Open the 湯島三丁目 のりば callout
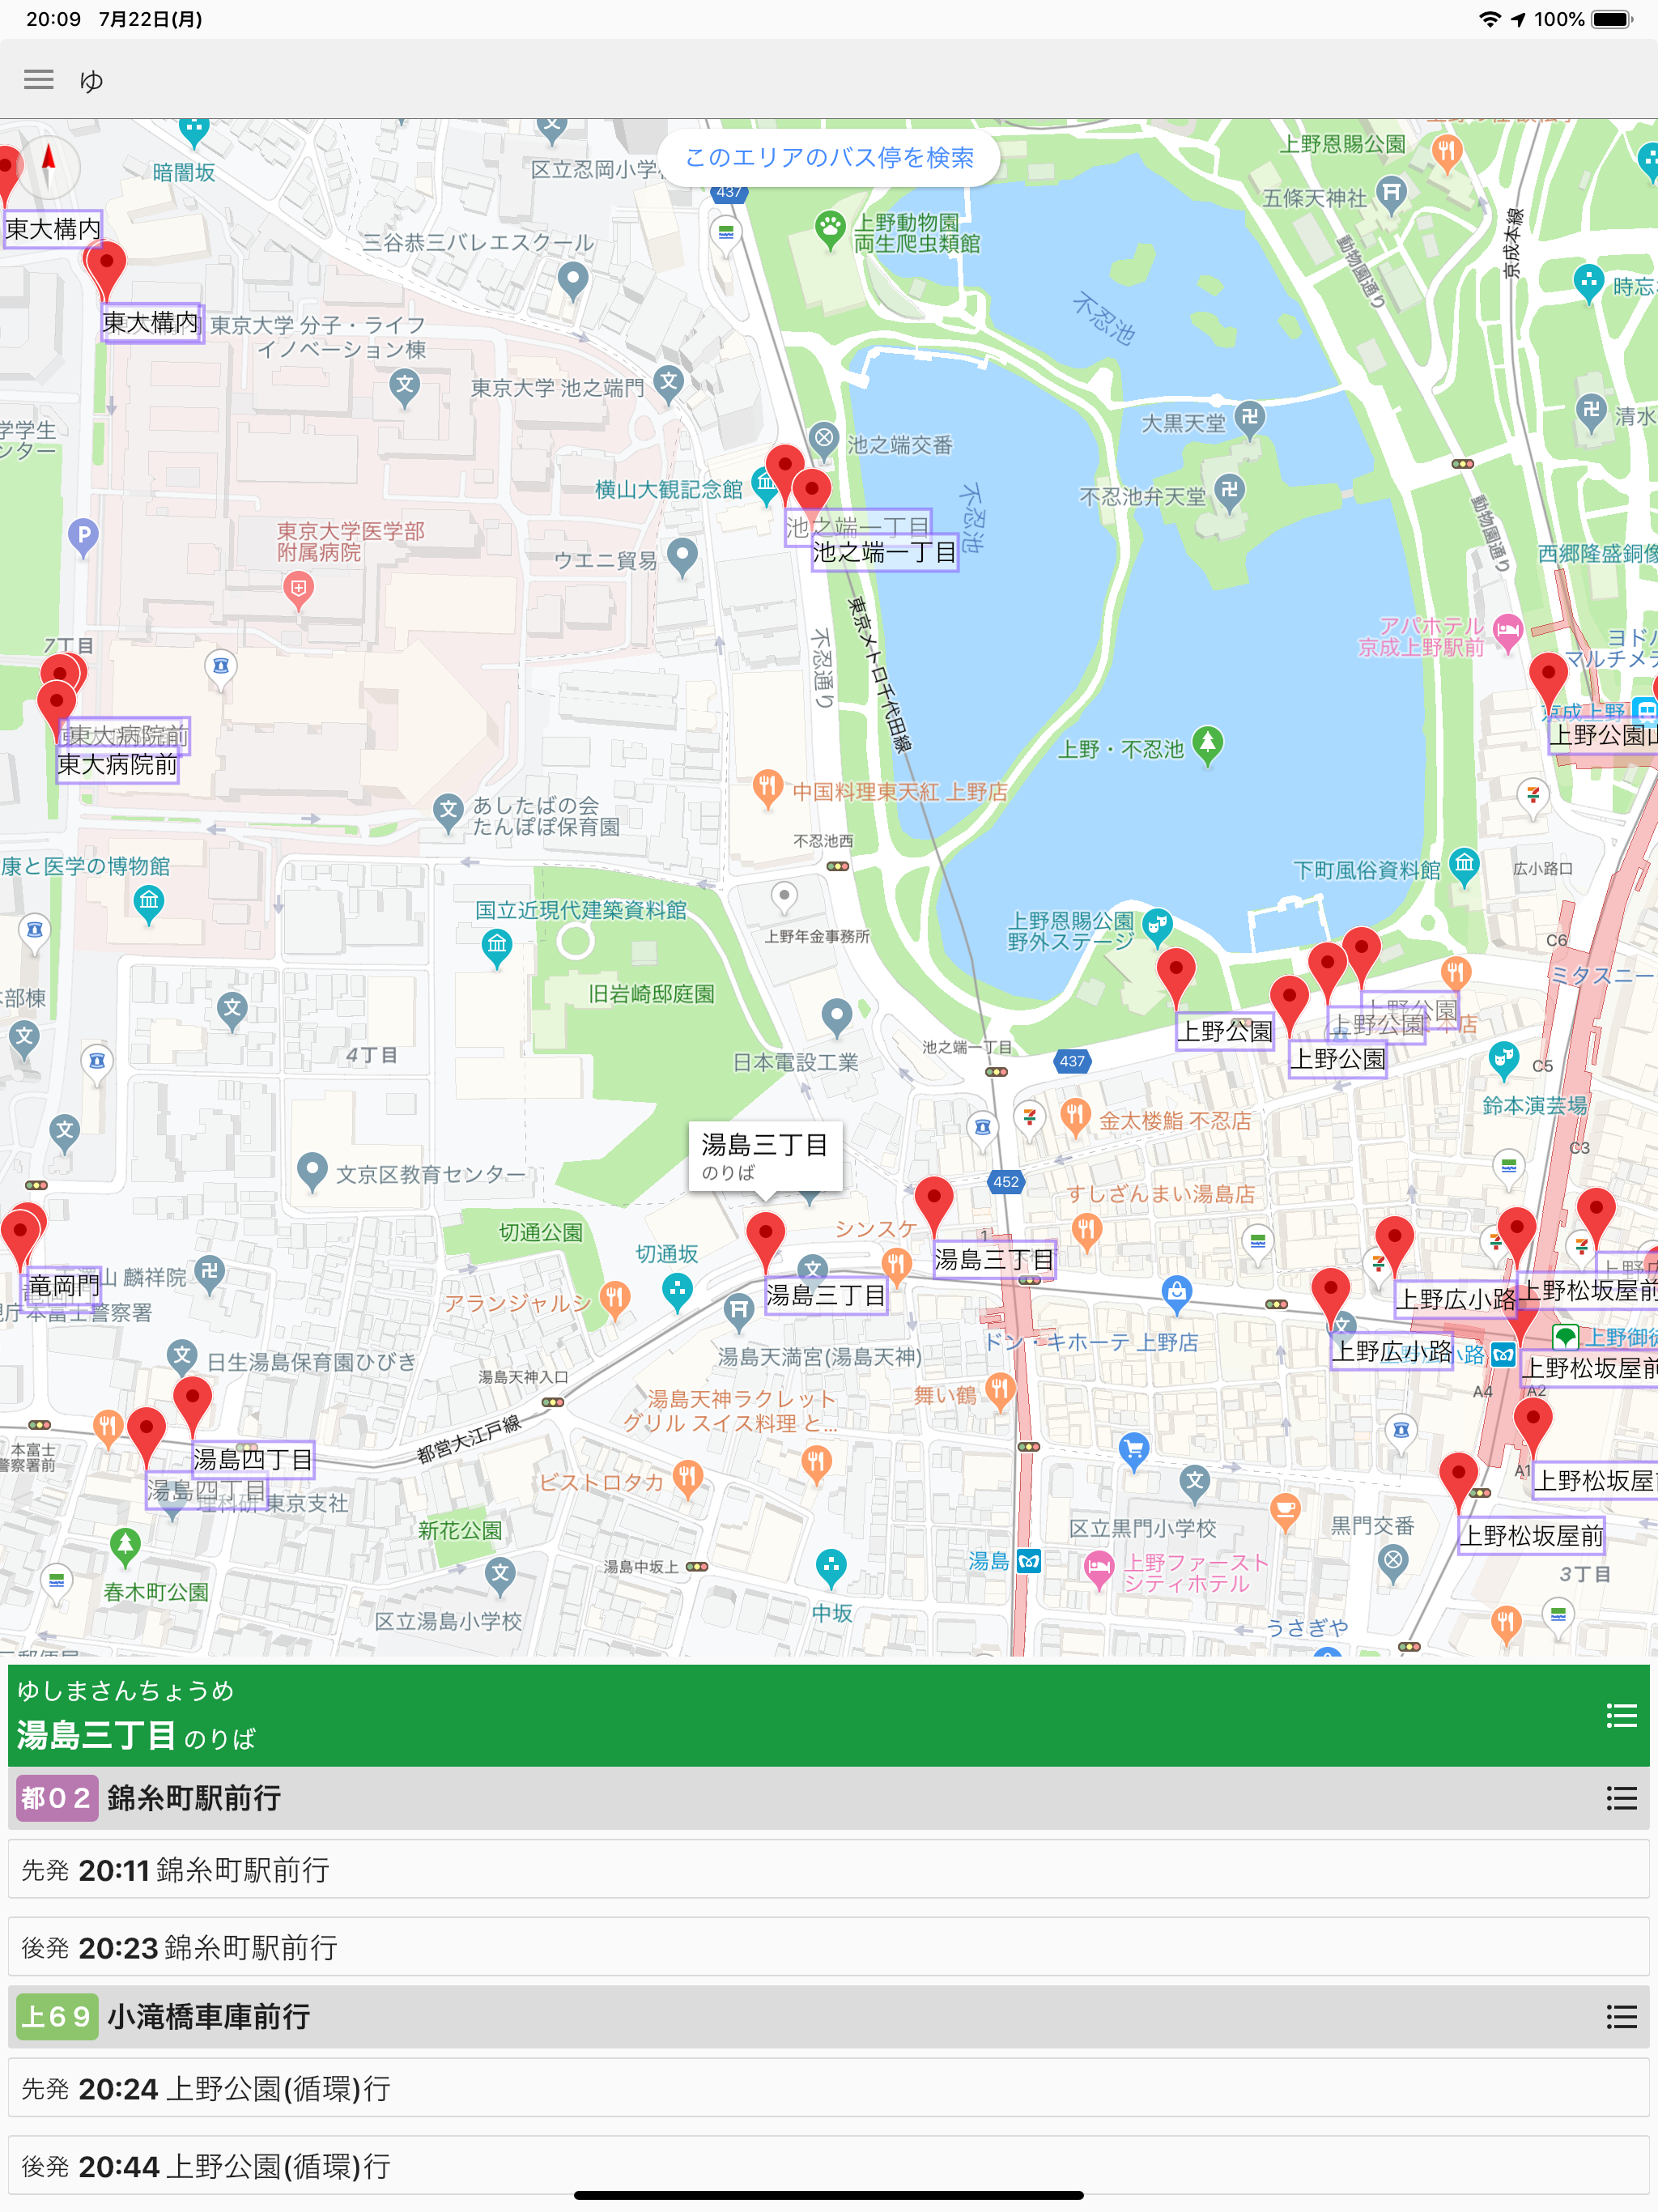The height and width of the screenshot is (2212, 1658). point(765,1155)
